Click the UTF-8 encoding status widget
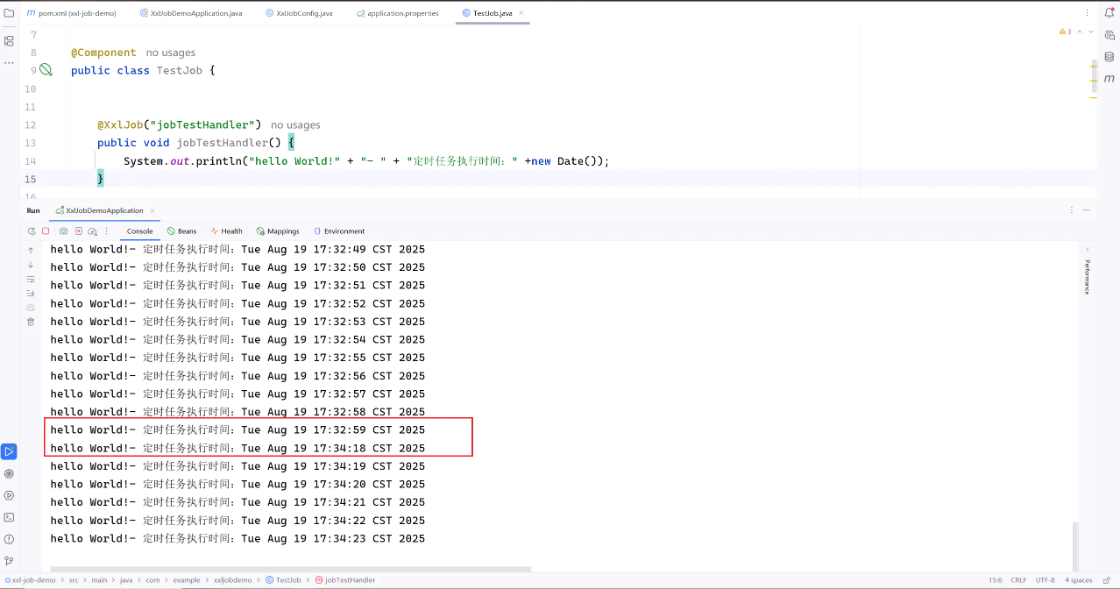Image resolution: width=1120 pixels, height=589 pixels. click(x=1045, y=580)
